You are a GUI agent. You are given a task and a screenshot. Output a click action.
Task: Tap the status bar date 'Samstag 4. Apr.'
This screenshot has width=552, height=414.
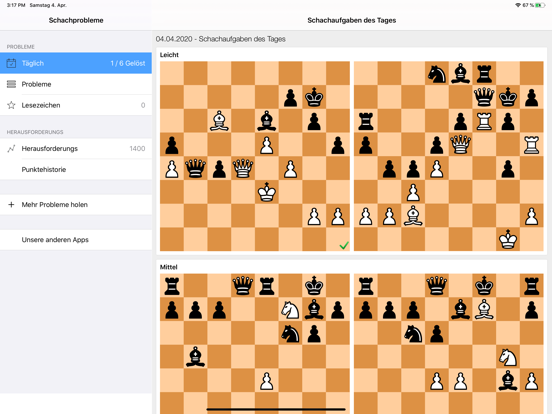(48, 5)
